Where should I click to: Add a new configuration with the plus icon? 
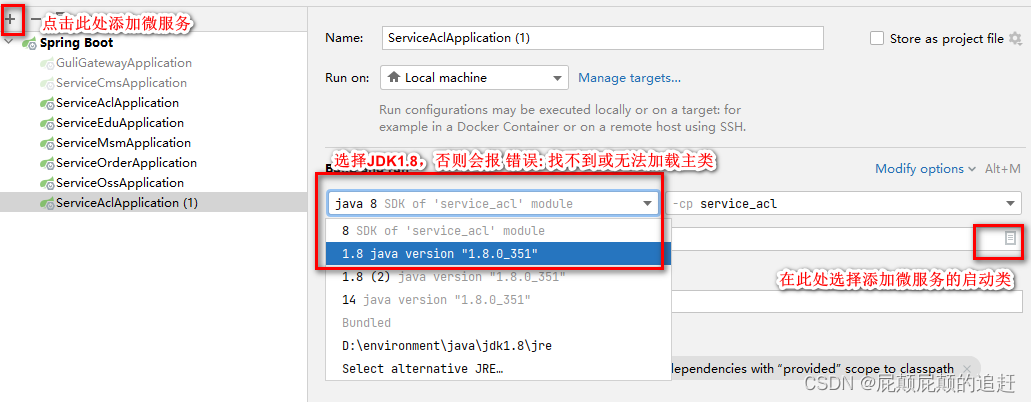pos(10,19)
